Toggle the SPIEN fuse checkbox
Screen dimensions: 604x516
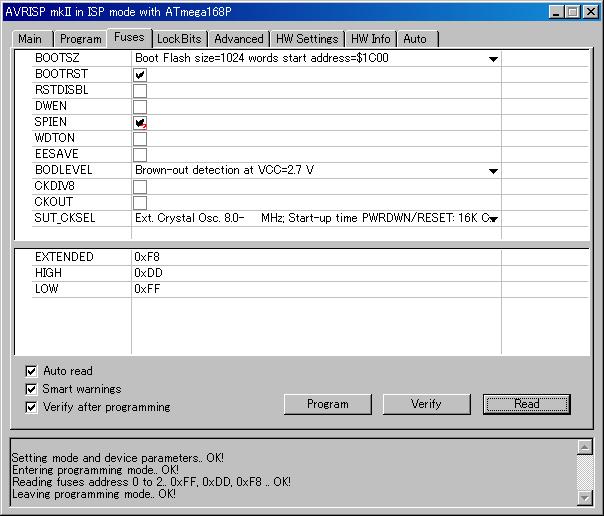140,123
